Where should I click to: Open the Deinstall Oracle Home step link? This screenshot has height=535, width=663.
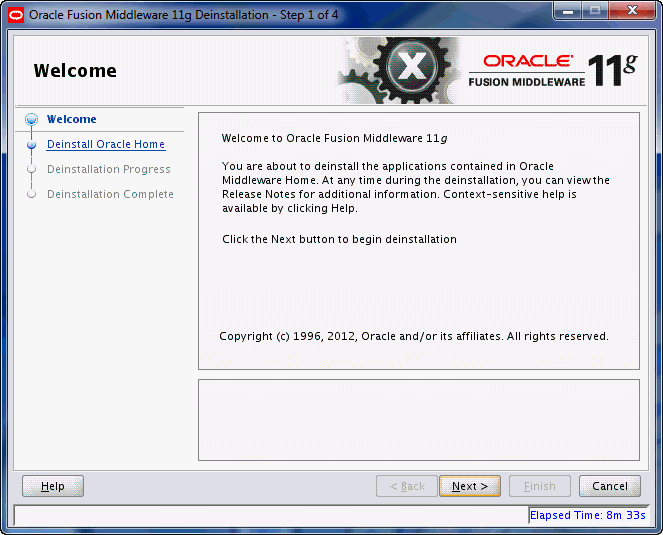[105, 144]
